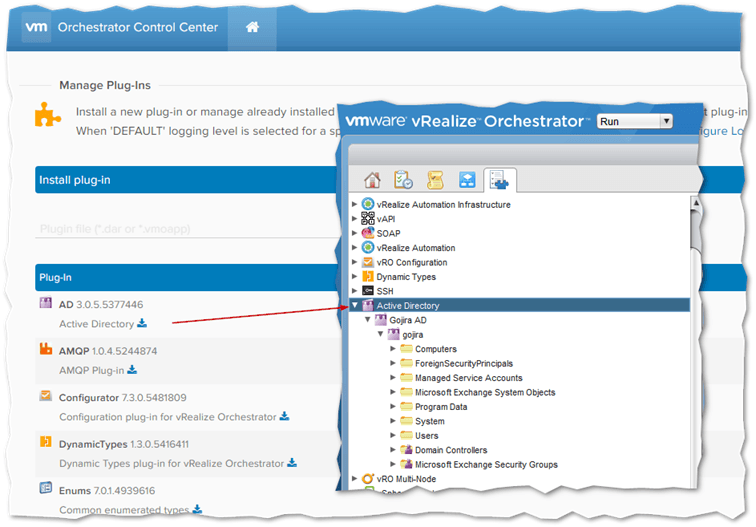Click the AMQP plug-in icon in list
756x527 pixels.
(46, 349)
